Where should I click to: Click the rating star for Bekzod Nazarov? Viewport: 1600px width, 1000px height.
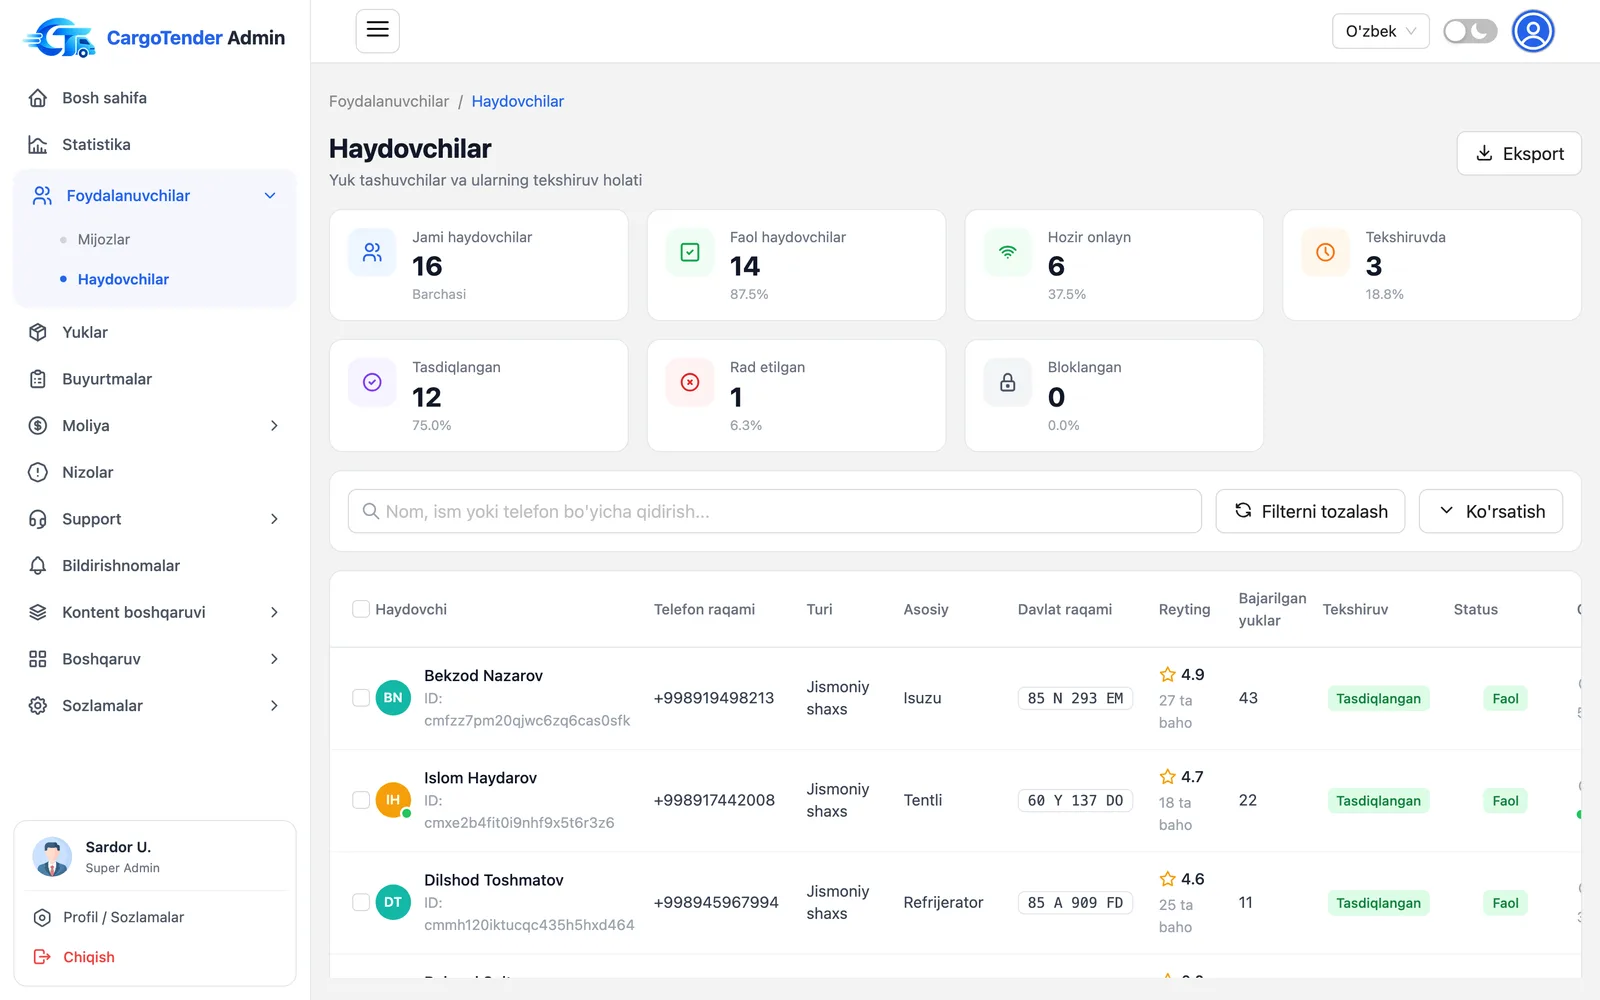(1167, 675)
